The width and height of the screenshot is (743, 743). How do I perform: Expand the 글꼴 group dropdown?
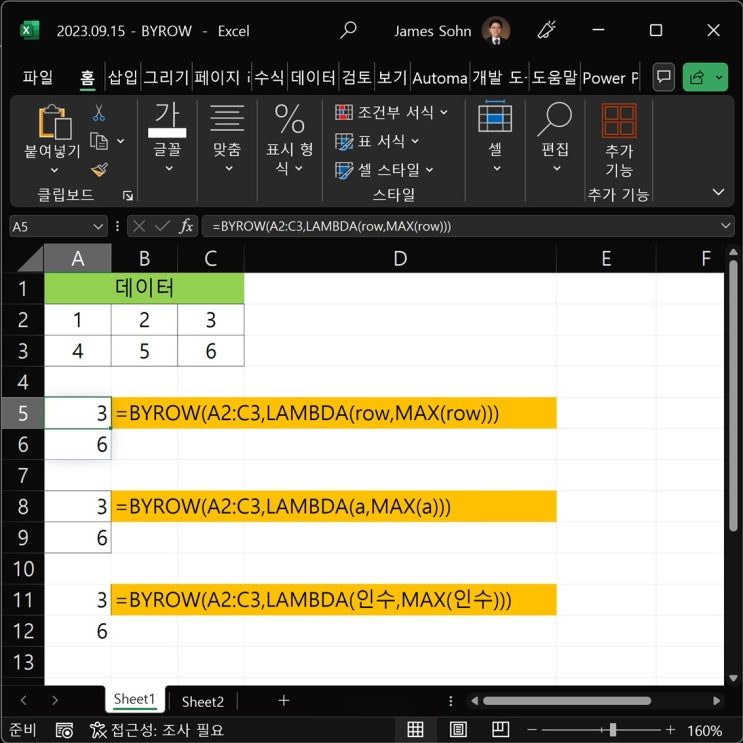click(169, 168)
